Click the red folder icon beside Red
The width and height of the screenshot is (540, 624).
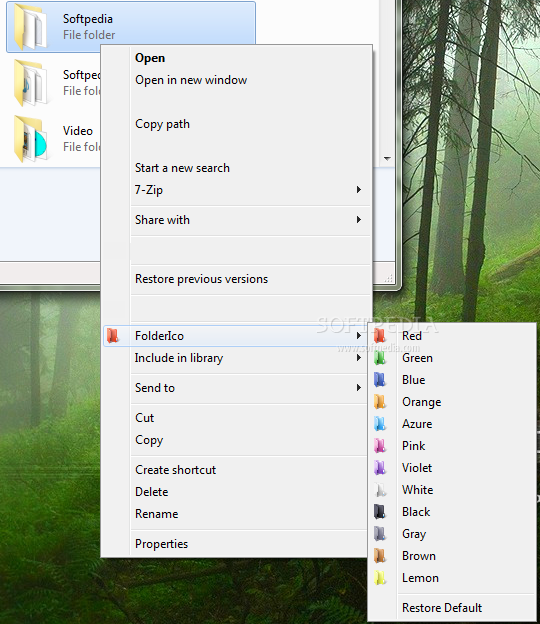380,335
